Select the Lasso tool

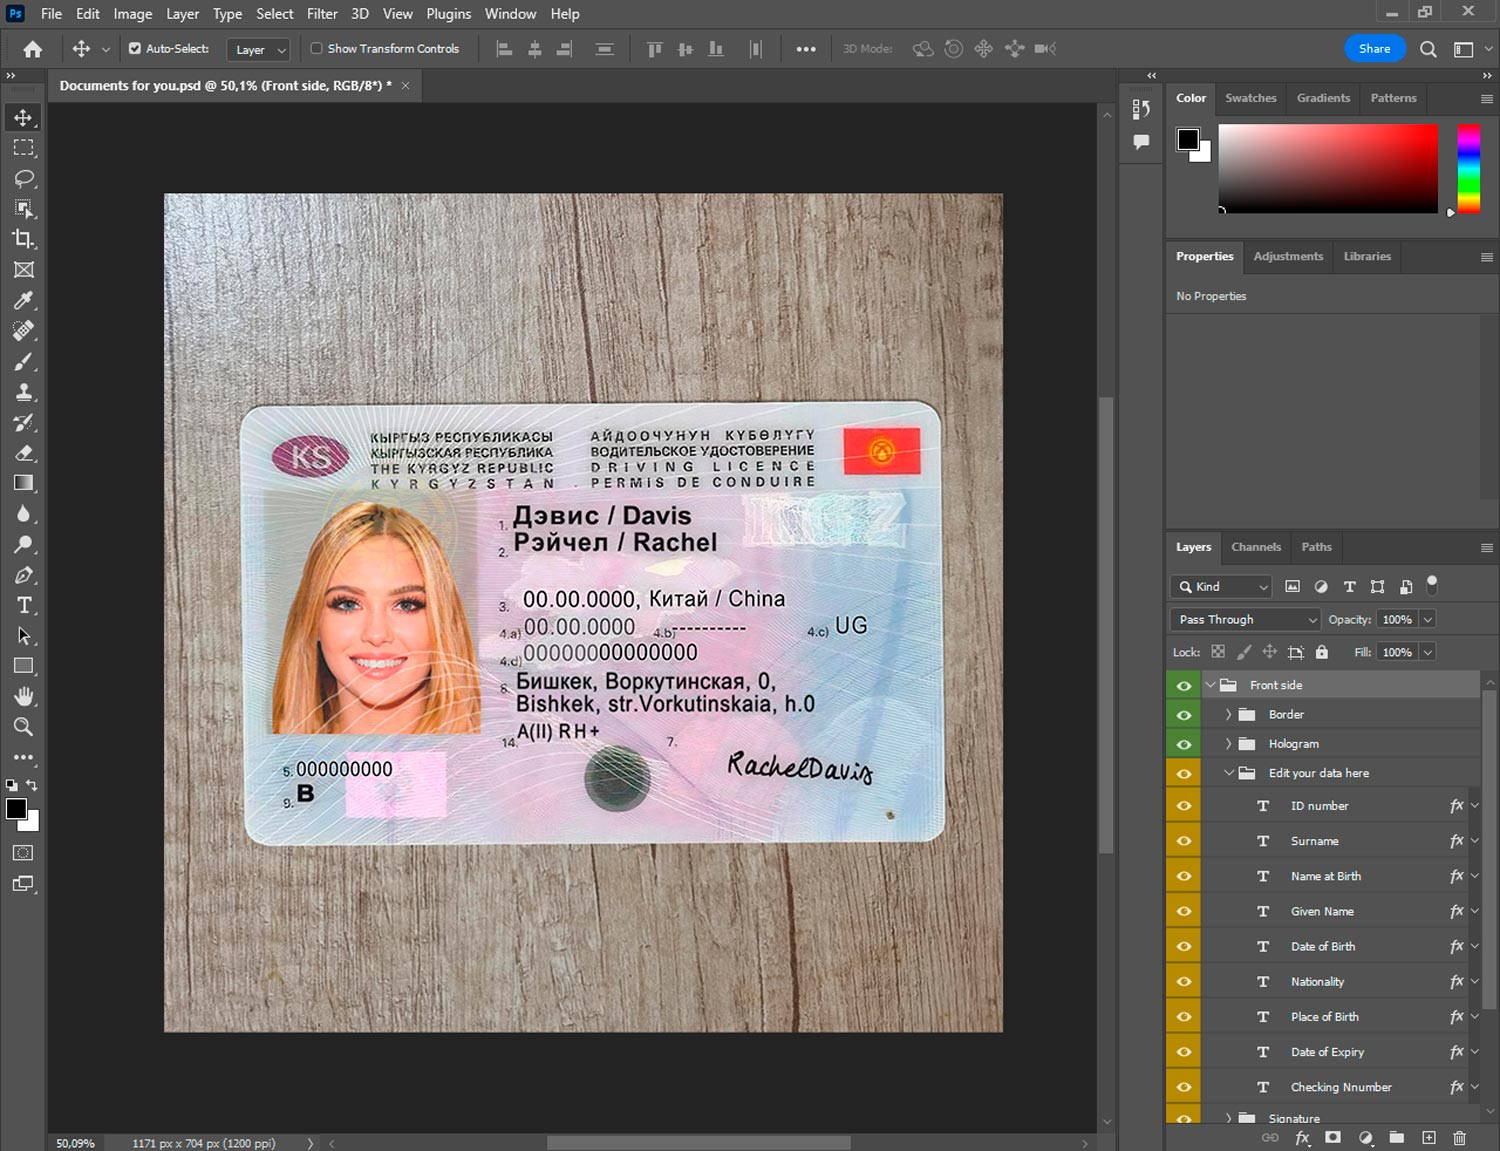click(24, 178)
